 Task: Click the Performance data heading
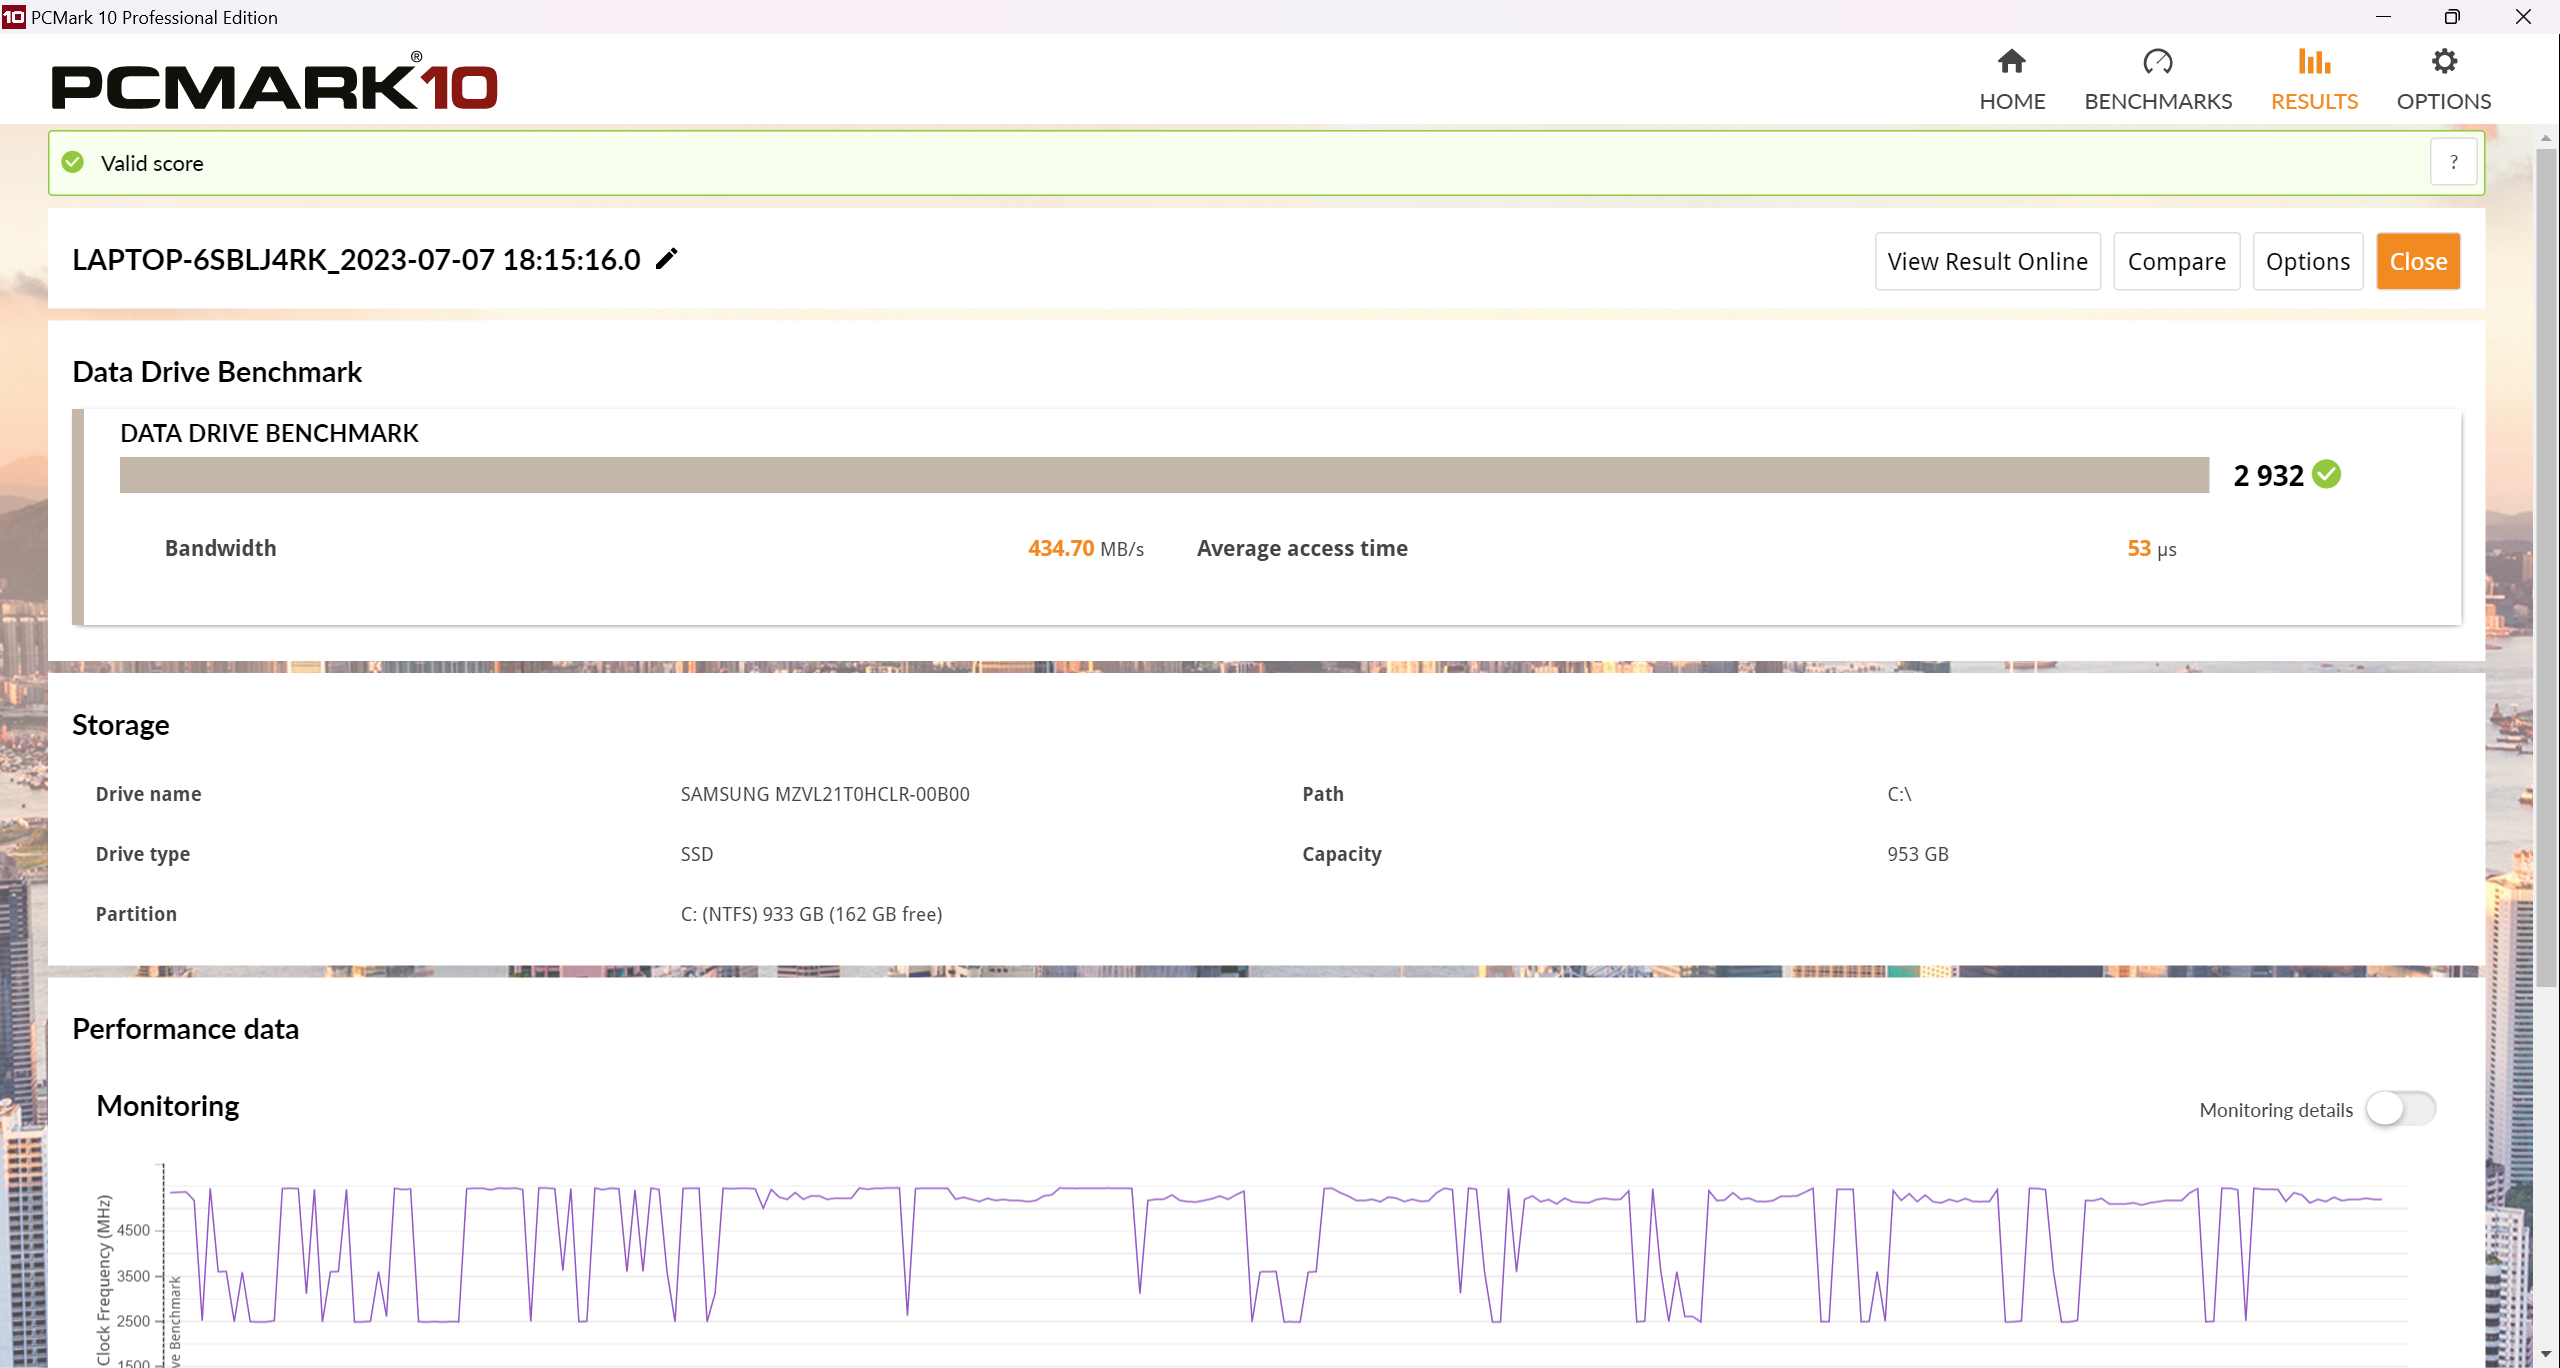pos(186,1029)
